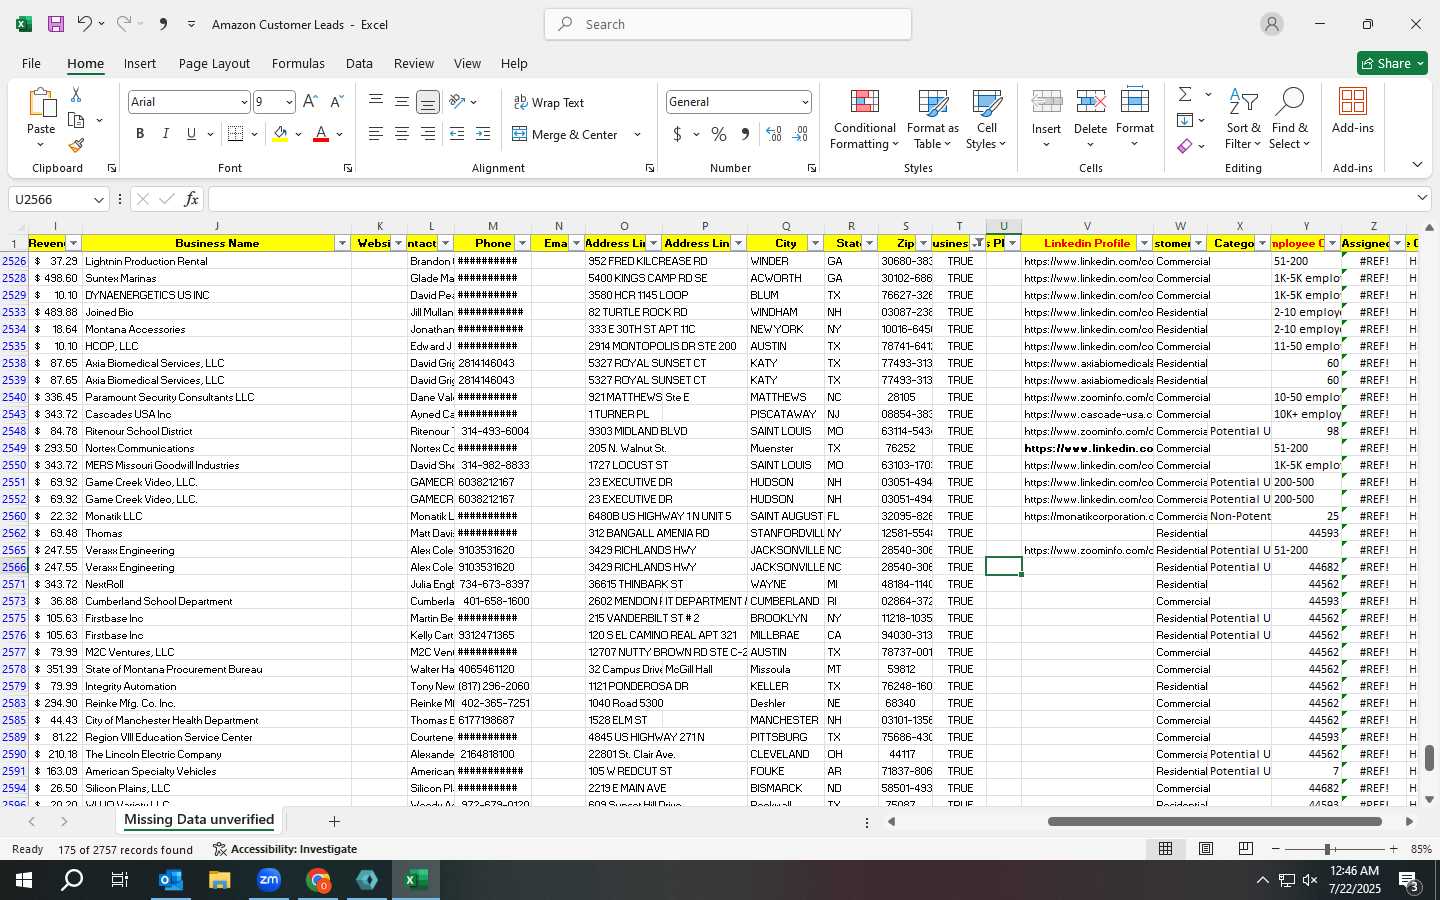Click the Cut scissors icon
The height and width of the screenshot is (900, 1440).
pyautogui.click(x=76, y=94)
